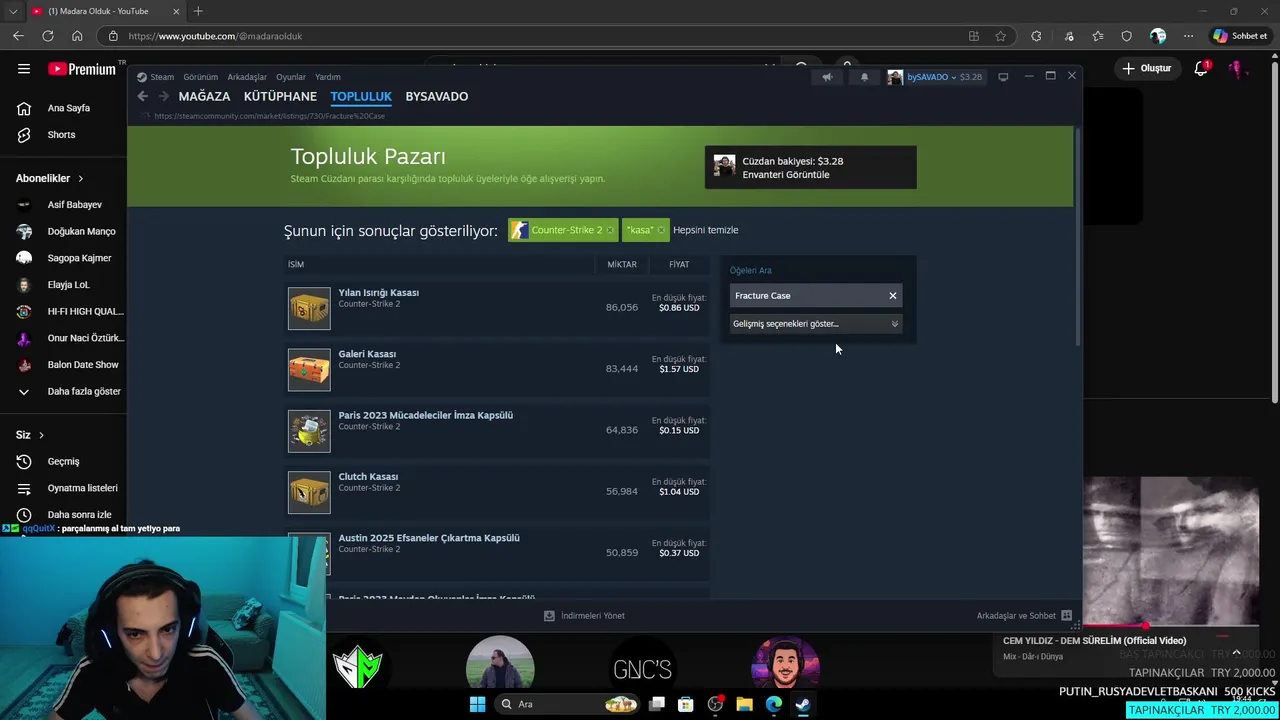The image size is (1280, 720).
Task: Remove the "kasa" filter tag
Action: click(x=661, y=230)
